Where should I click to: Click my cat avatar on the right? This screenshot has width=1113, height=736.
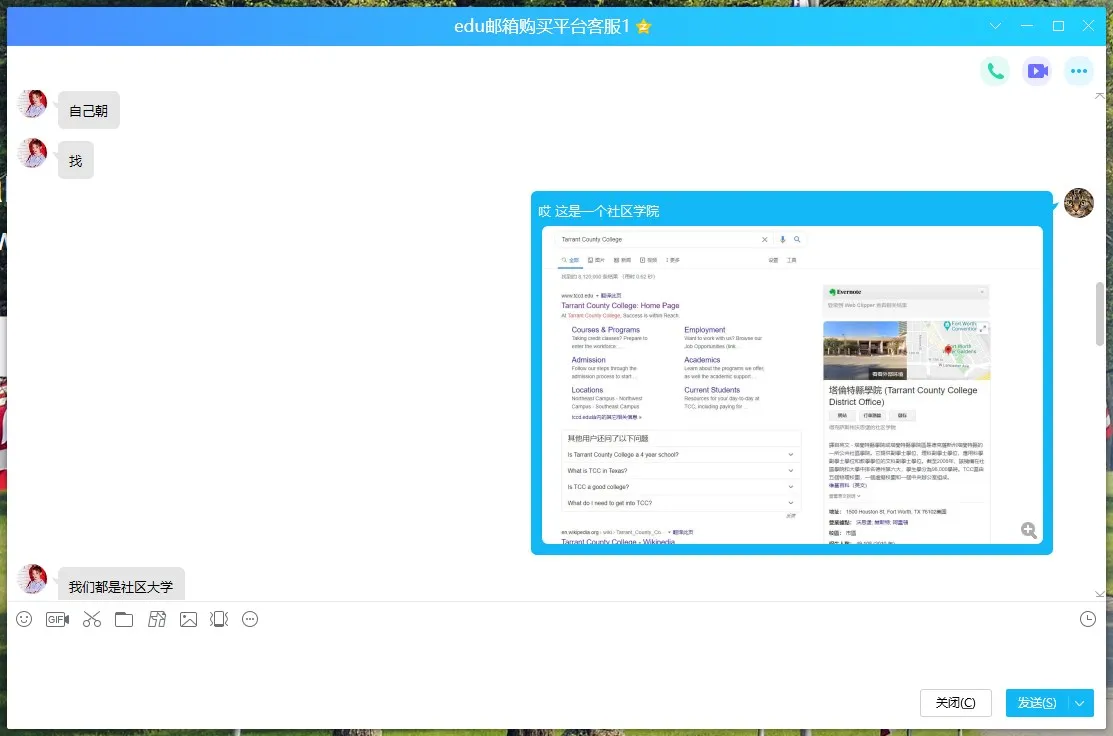[1078, 203]
